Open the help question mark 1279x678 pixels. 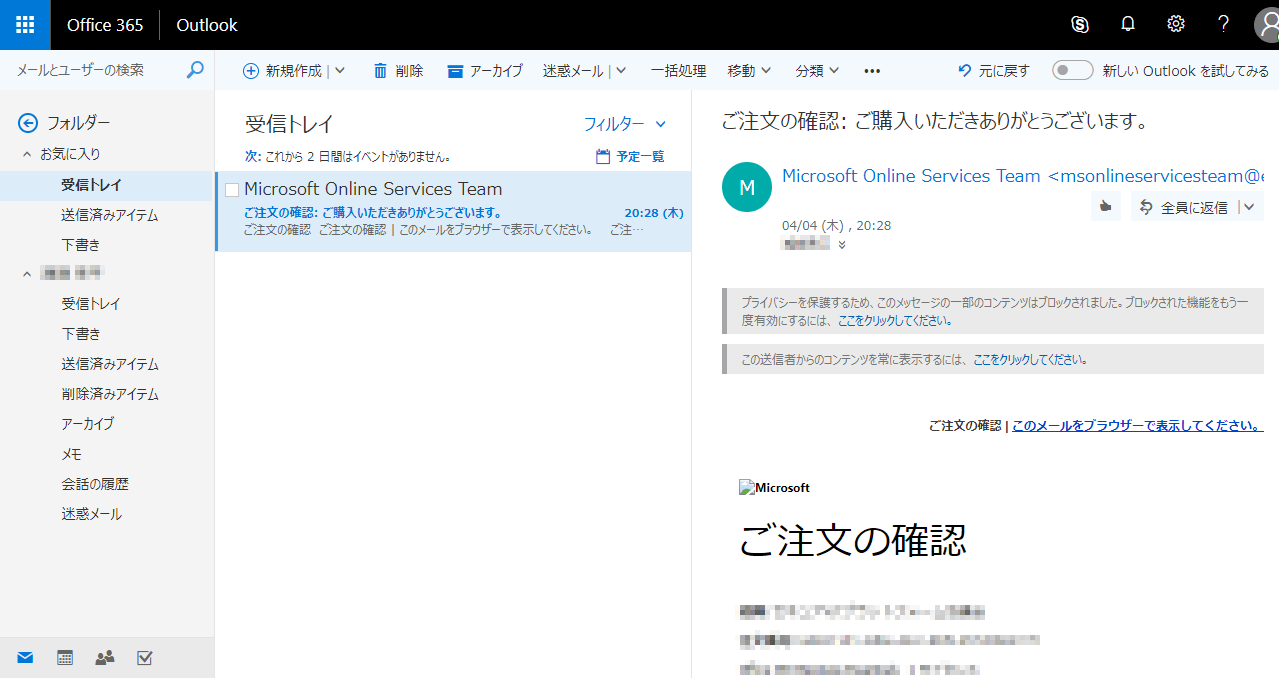[x=1224, y=25]
